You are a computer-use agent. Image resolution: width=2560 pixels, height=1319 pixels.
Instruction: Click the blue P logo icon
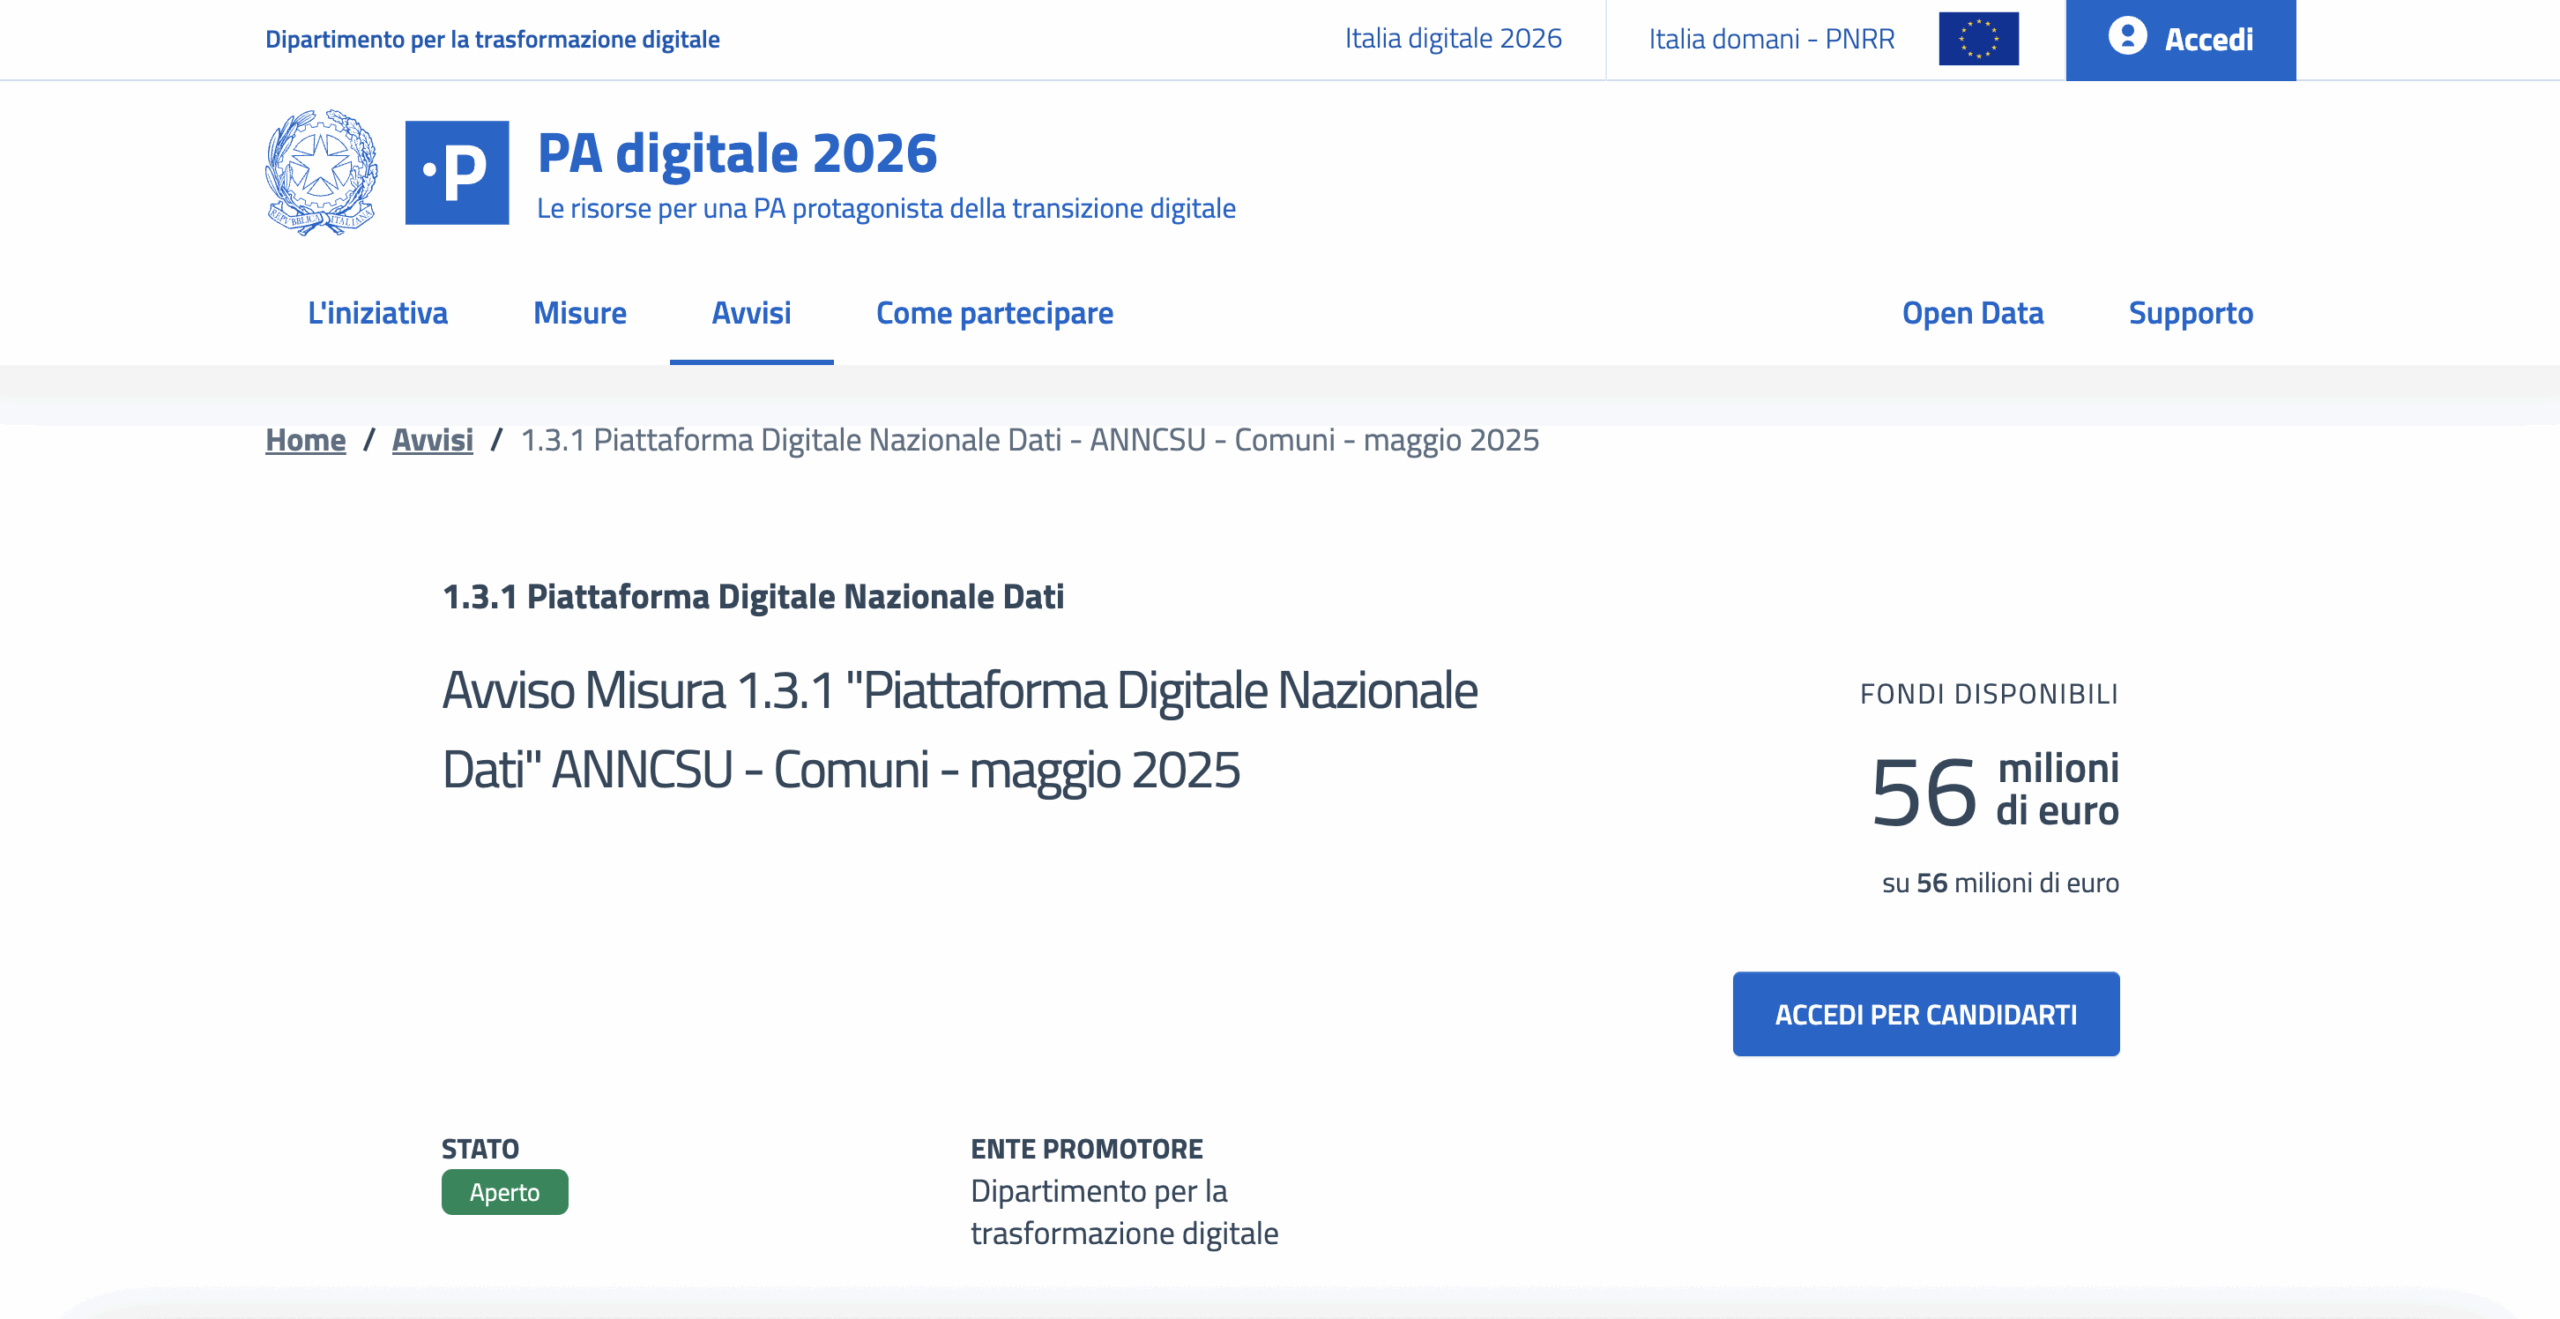[x=457, y=172]
